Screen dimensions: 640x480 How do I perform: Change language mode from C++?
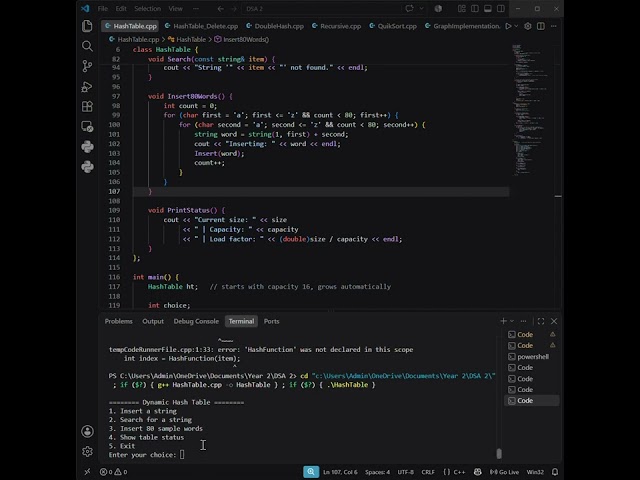459,472
